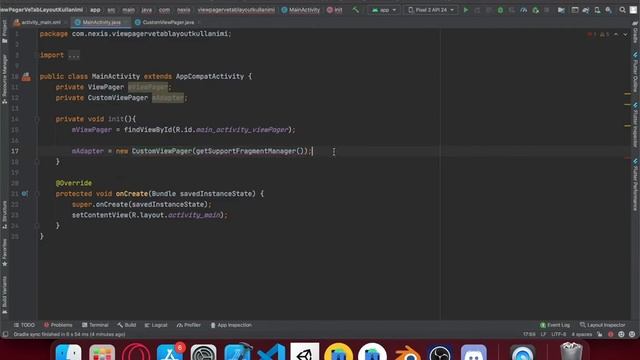Image resolution: width=640 pixels, height=360 pixels.
Task: Open Logcat tool window
Action: (156, 325)
